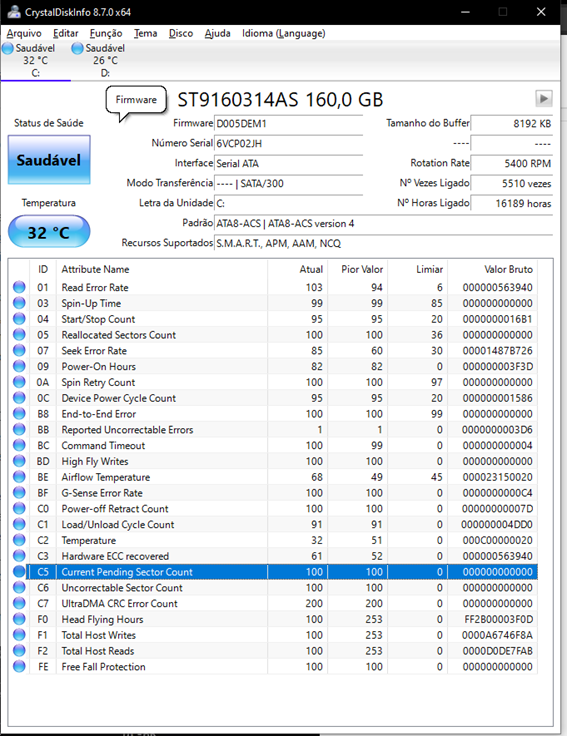
Task: Switch to the D: disk tab at 26 °C
Action: (105, 61)
